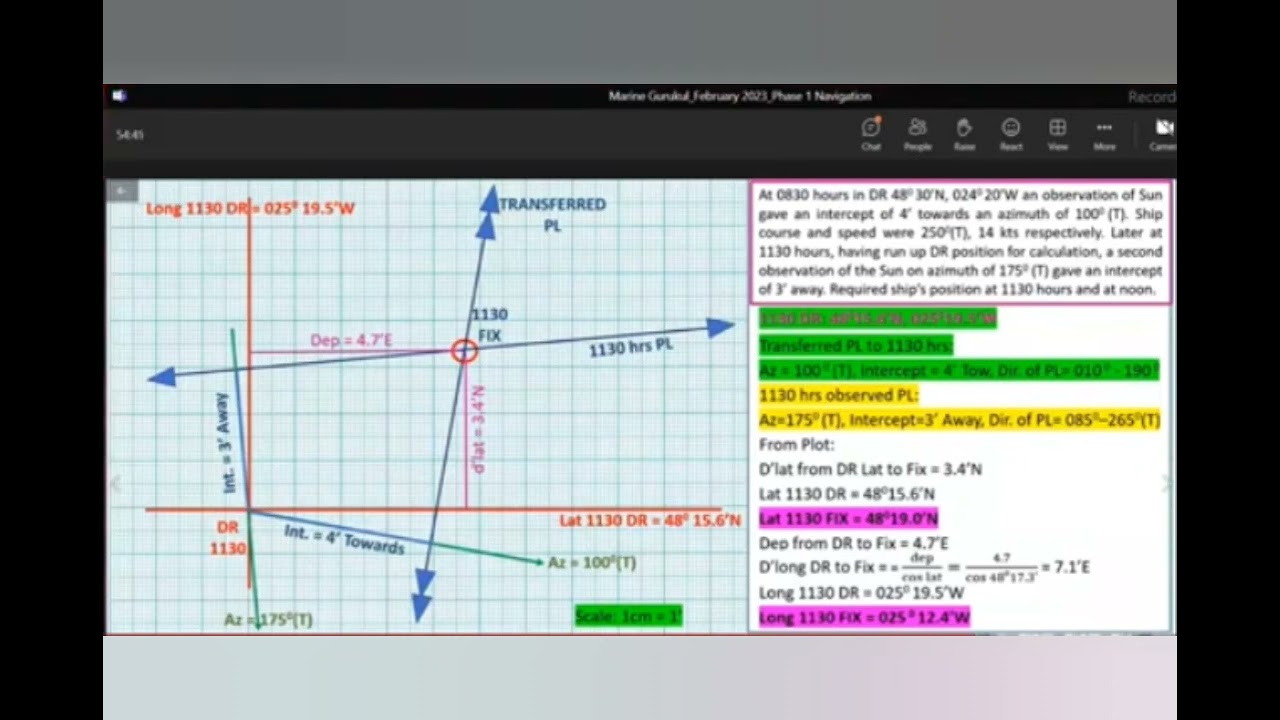
Task: Raise your hand in the meeting
Action: pos(964,133)
